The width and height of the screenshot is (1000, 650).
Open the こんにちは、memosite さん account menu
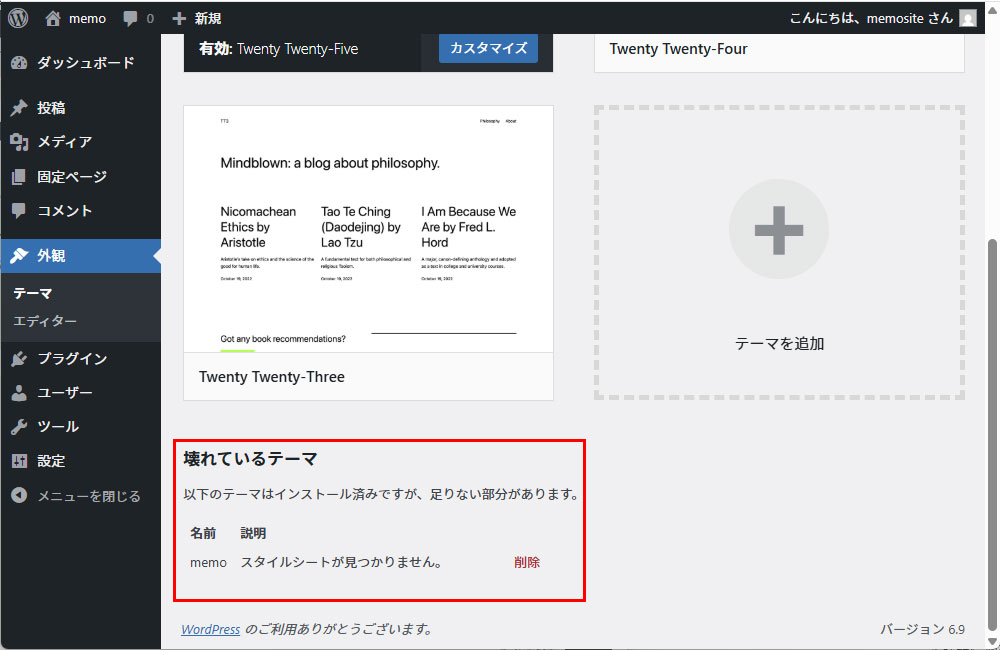click(x=870, y=18)
